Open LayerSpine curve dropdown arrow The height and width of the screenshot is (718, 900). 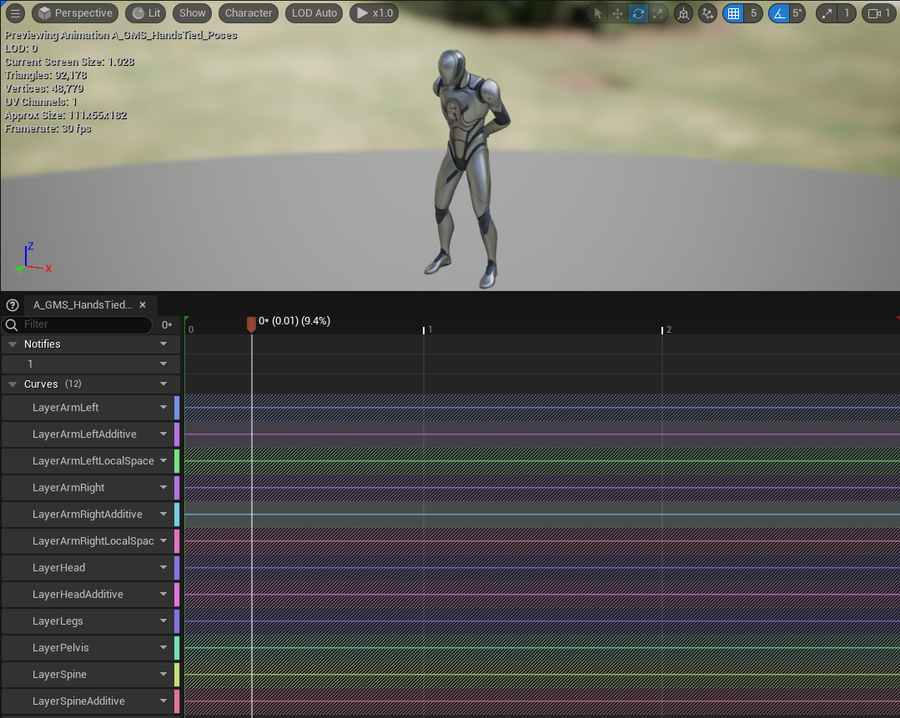point(164,674)
